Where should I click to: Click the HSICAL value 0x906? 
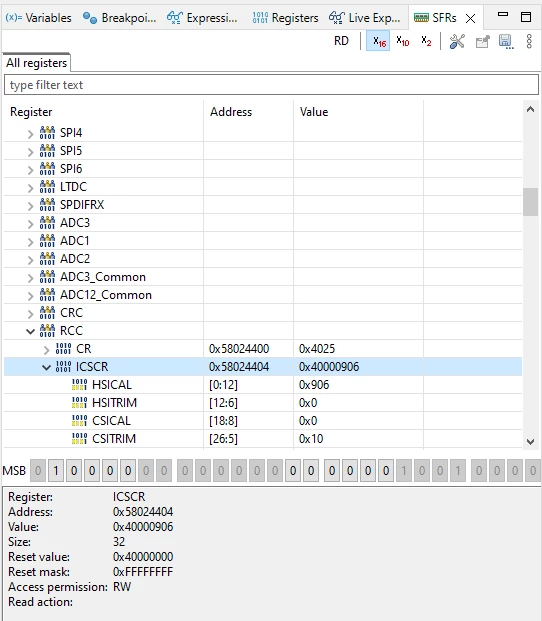(314, 385)
